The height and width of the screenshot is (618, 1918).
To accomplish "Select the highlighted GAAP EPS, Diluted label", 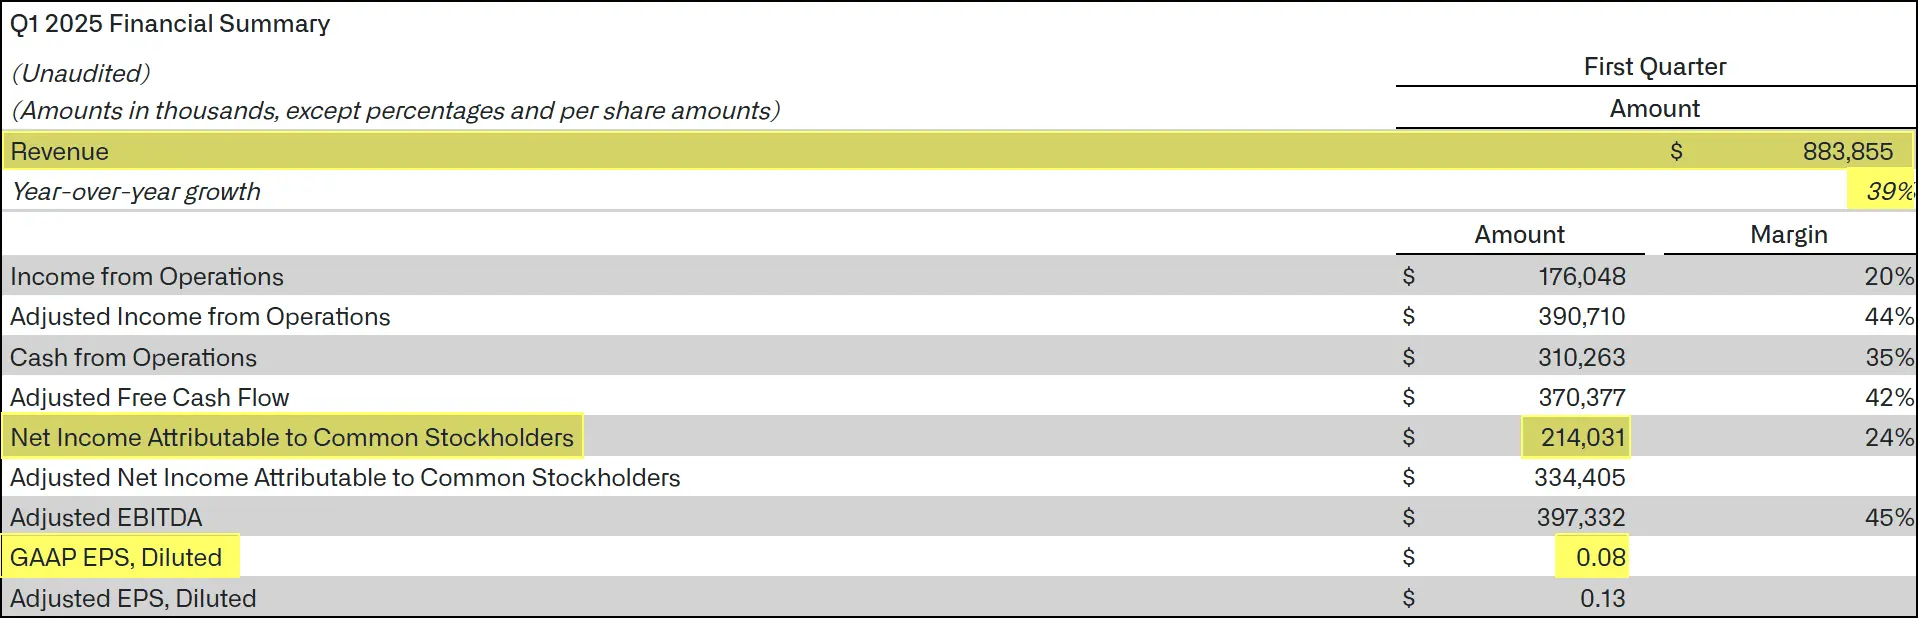I will pyautogui.click(x=116, y=558).
